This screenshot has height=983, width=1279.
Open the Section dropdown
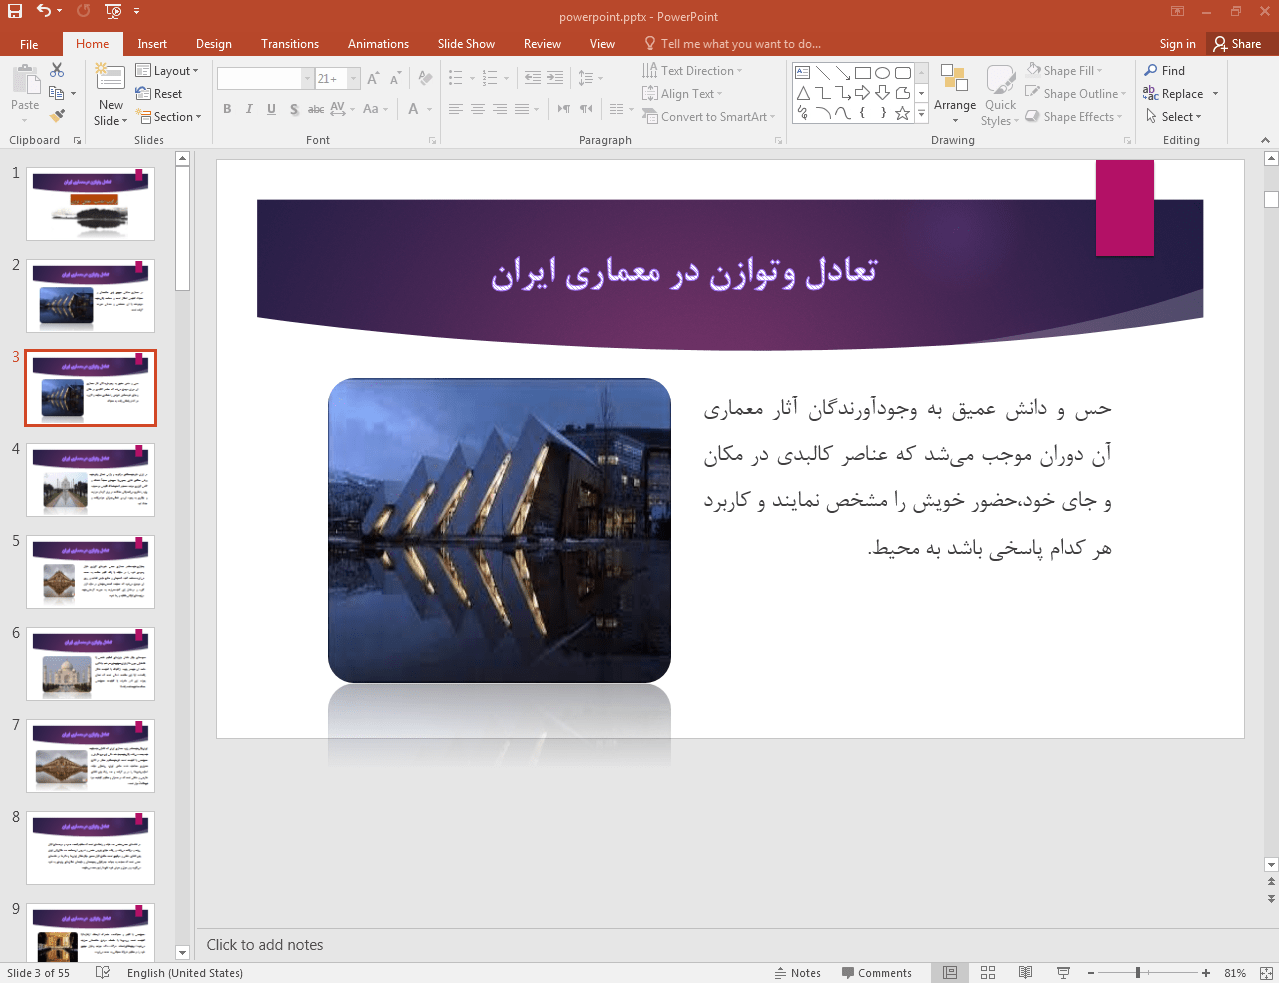169,117
